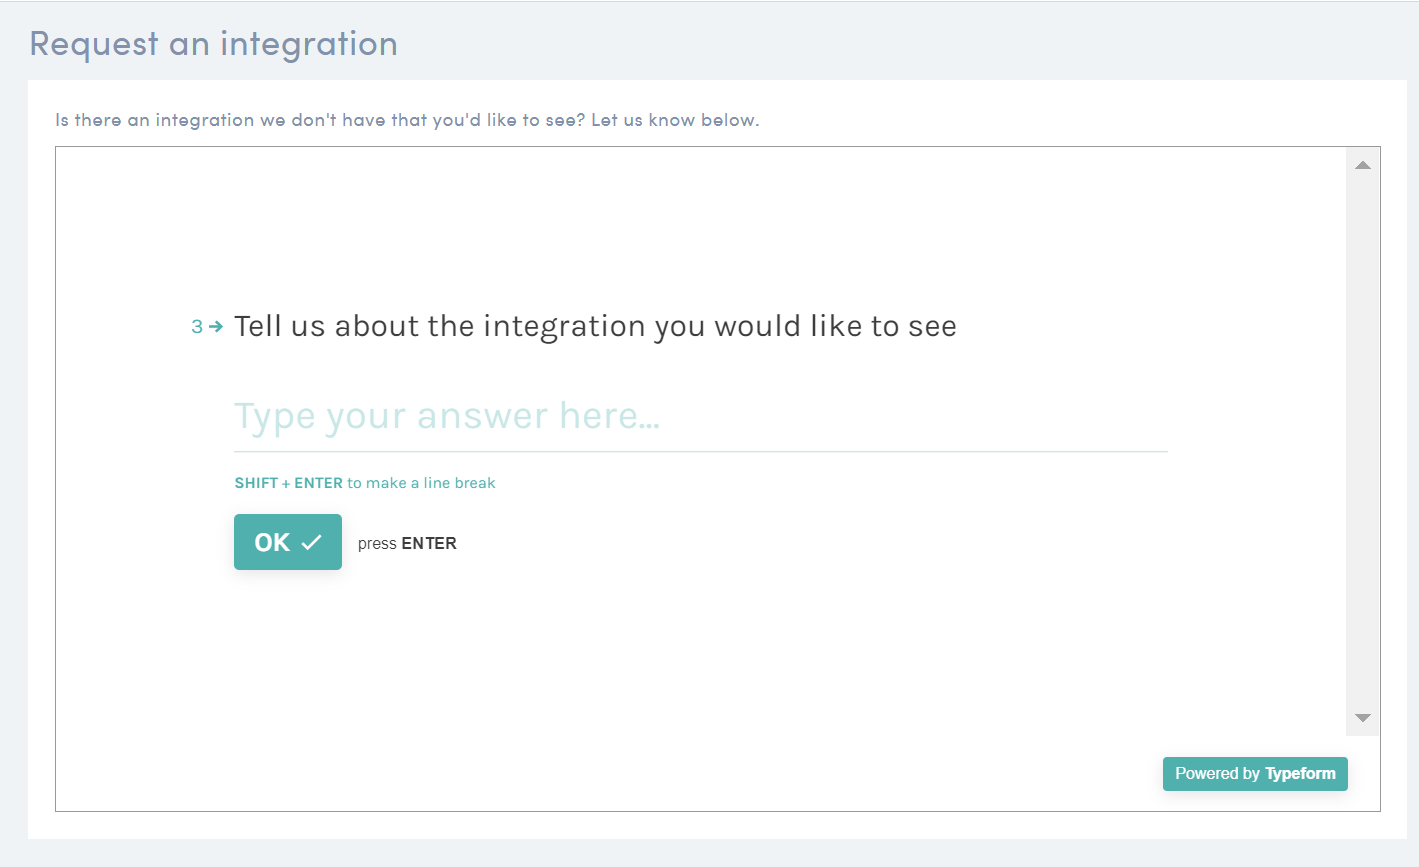The height and width of the screenshot is (867, 1419).
Task: Click the scrollbar up arrow
Action: tap(1362, 165)
